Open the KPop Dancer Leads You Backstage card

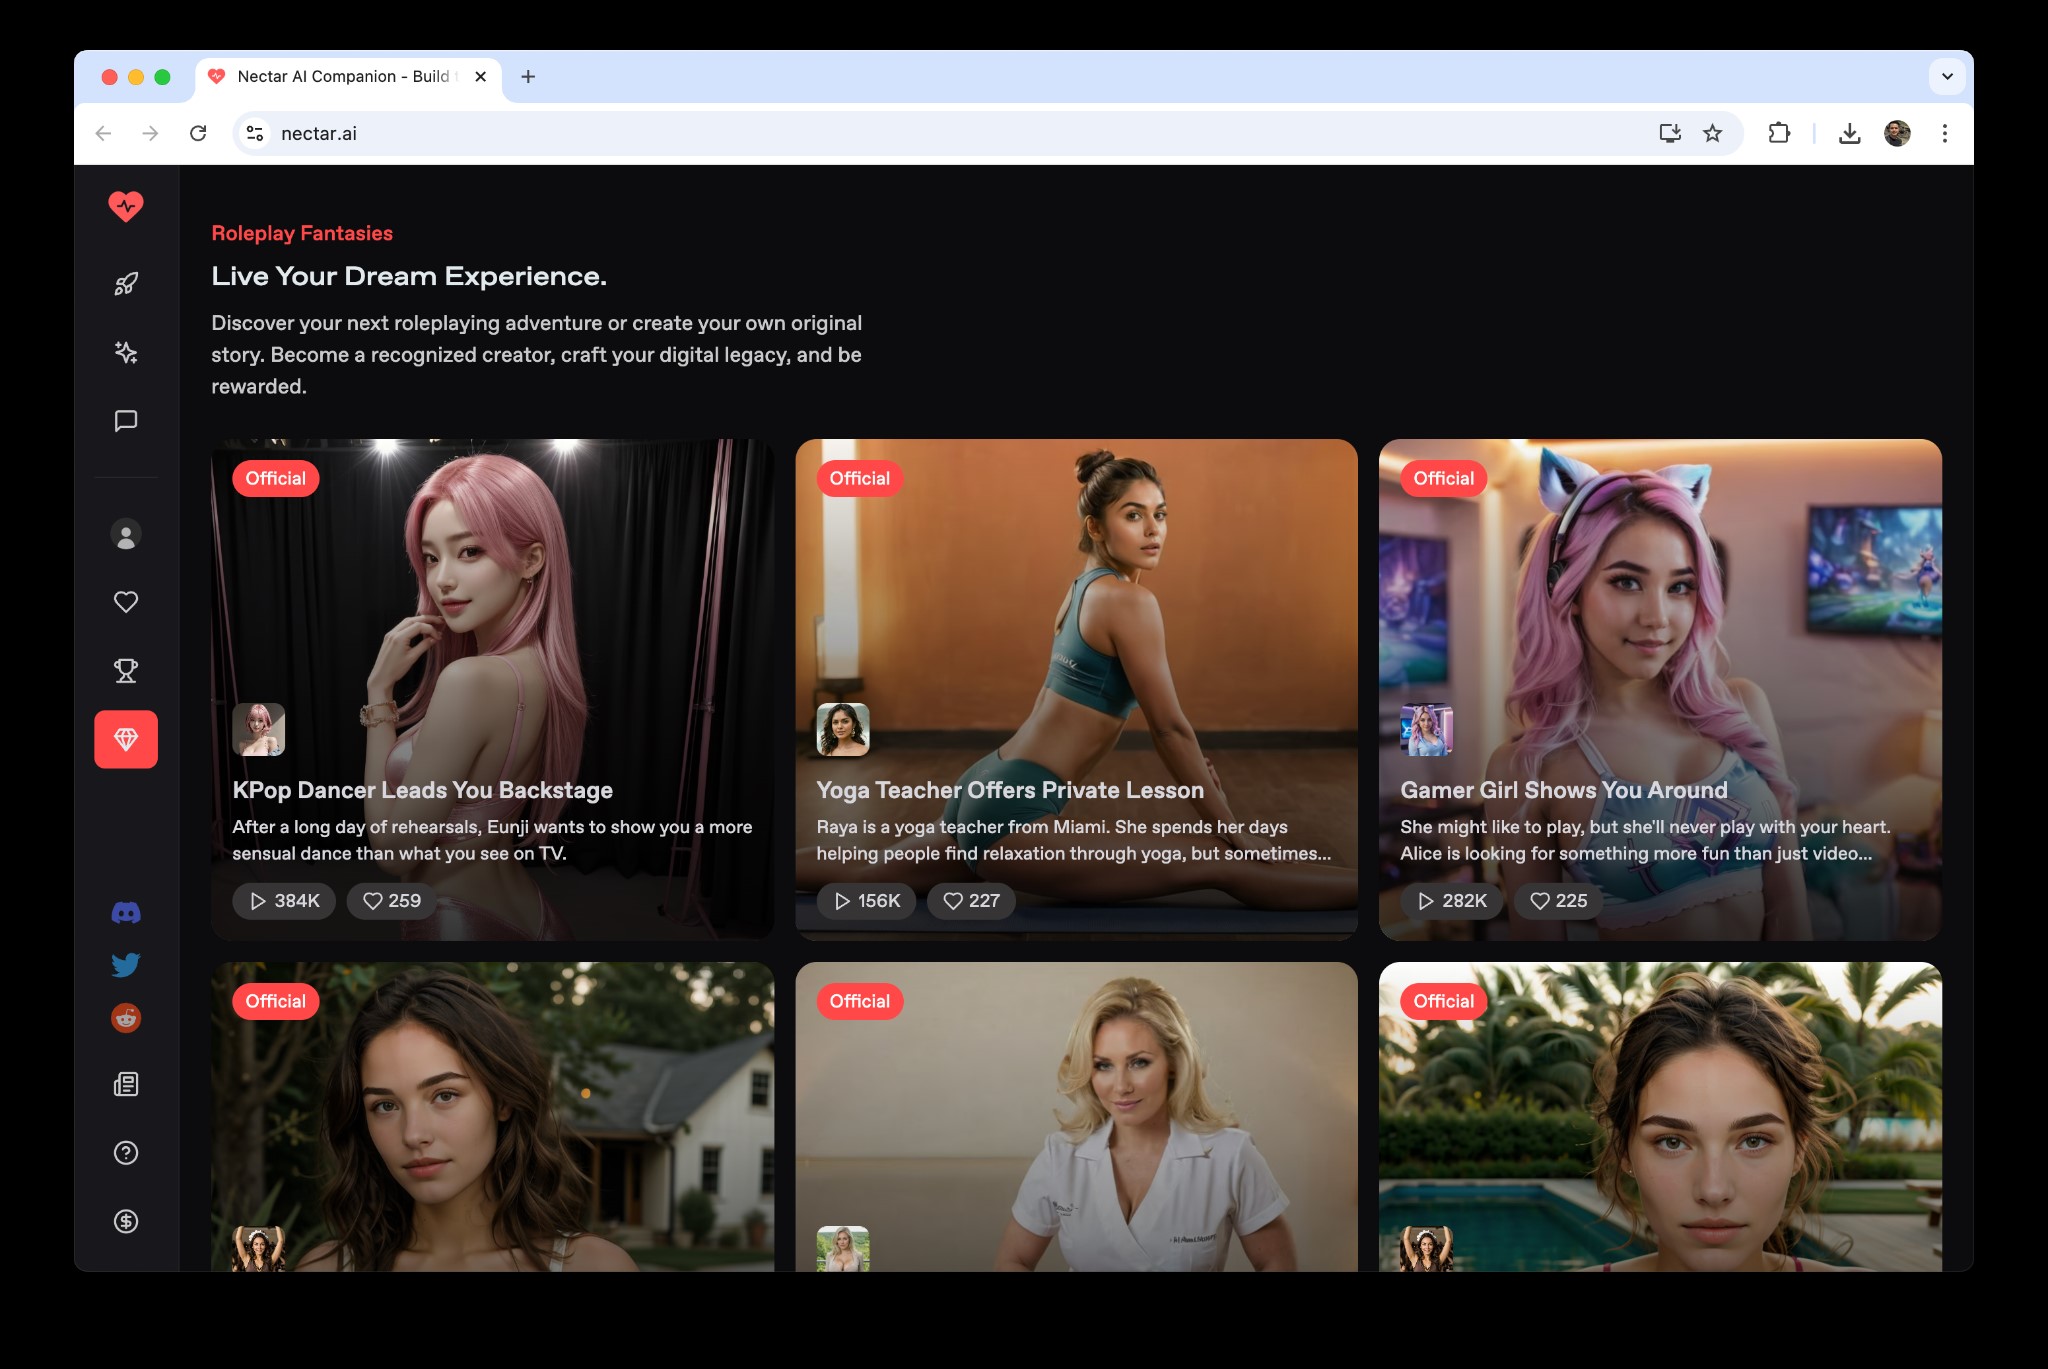click(x=492, y=689)
